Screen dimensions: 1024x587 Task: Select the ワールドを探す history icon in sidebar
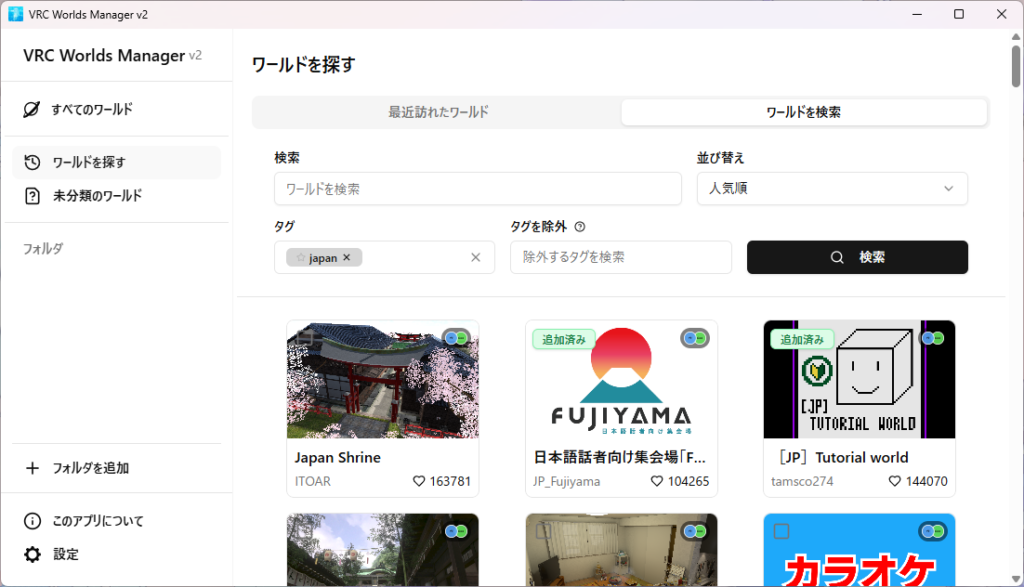click(x=32, y=162)
